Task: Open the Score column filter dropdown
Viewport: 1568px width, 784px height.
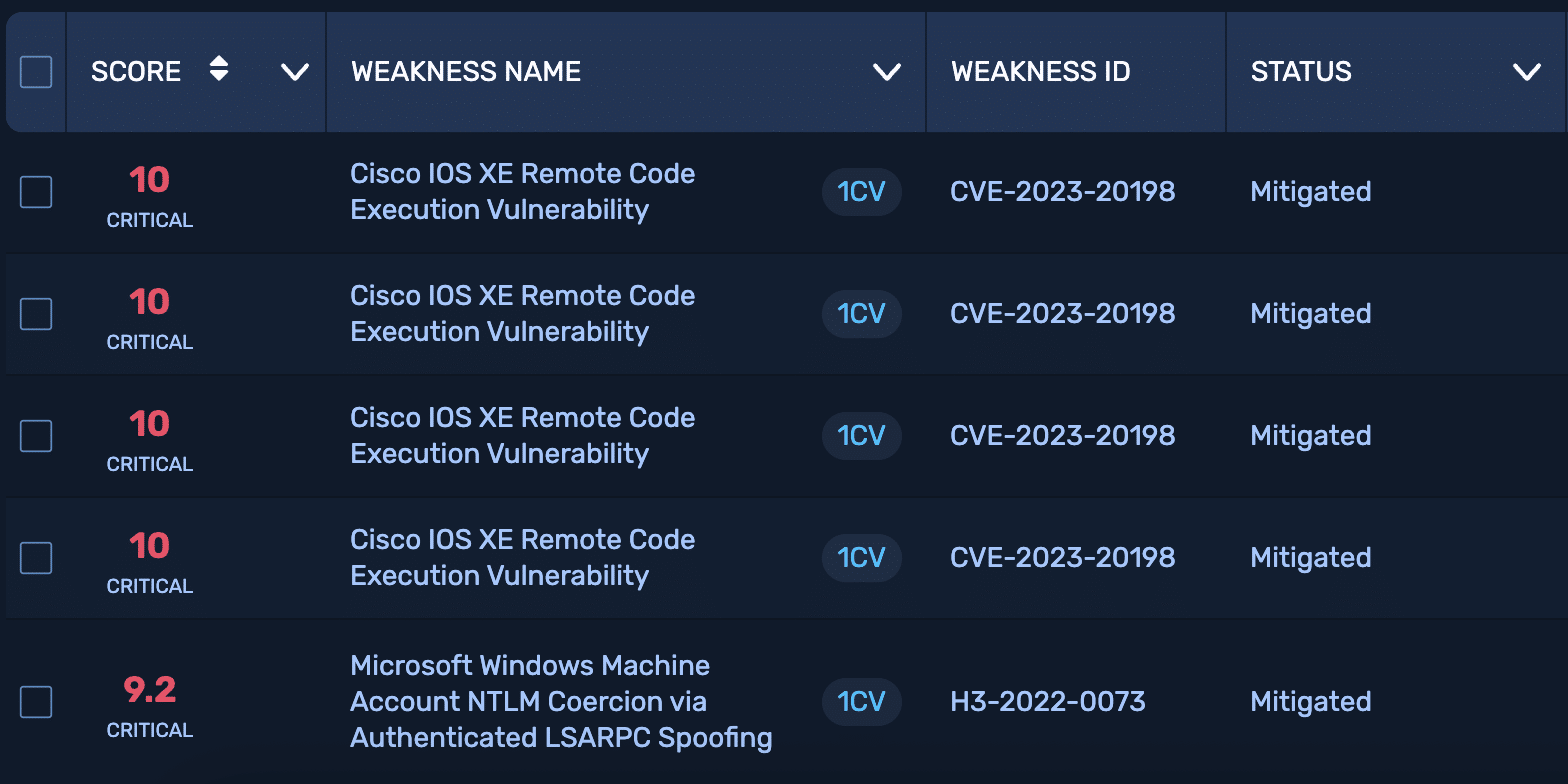Action: [294, 72]
